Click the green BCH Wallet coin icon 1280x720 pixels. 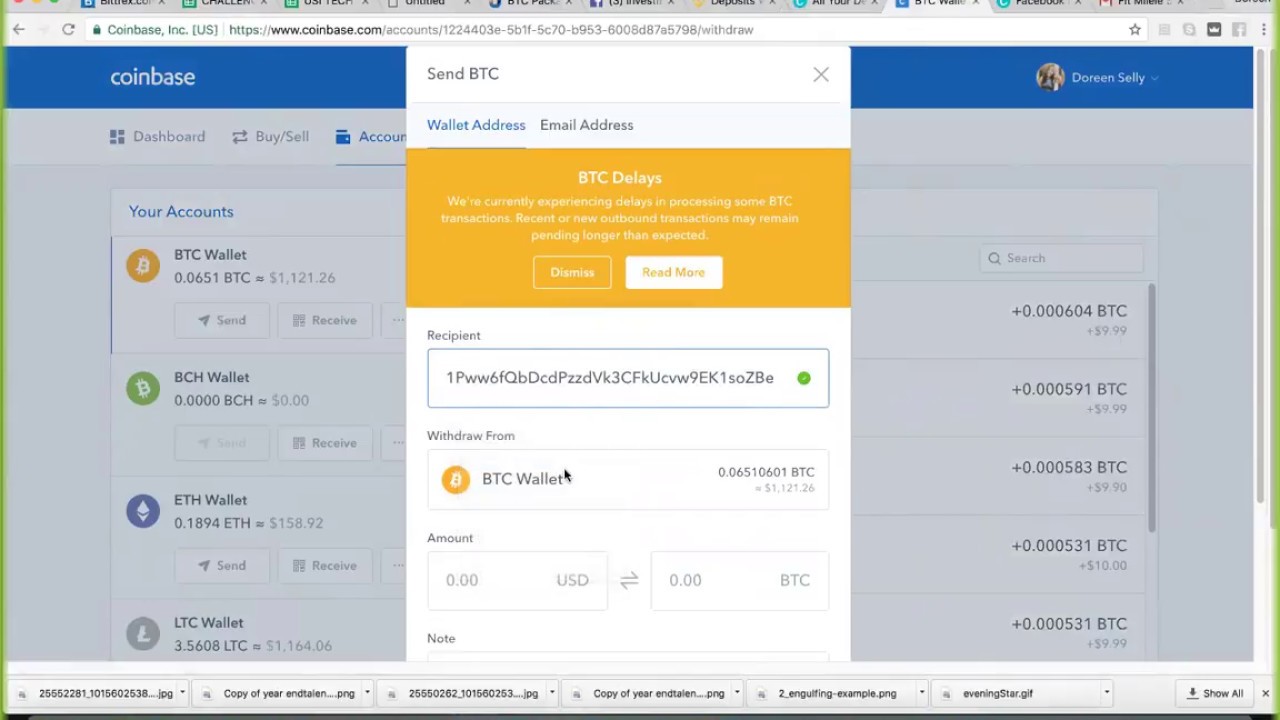point(143,388)
